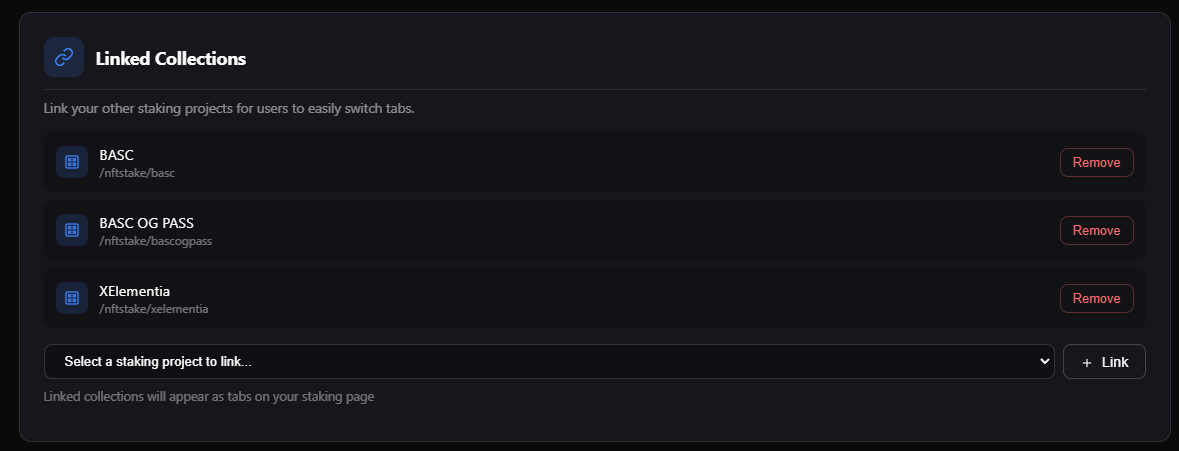Viewport: 1179px width, 451px height.
Task: Remove the BASC linked collection
Action: pos(1096,162)
